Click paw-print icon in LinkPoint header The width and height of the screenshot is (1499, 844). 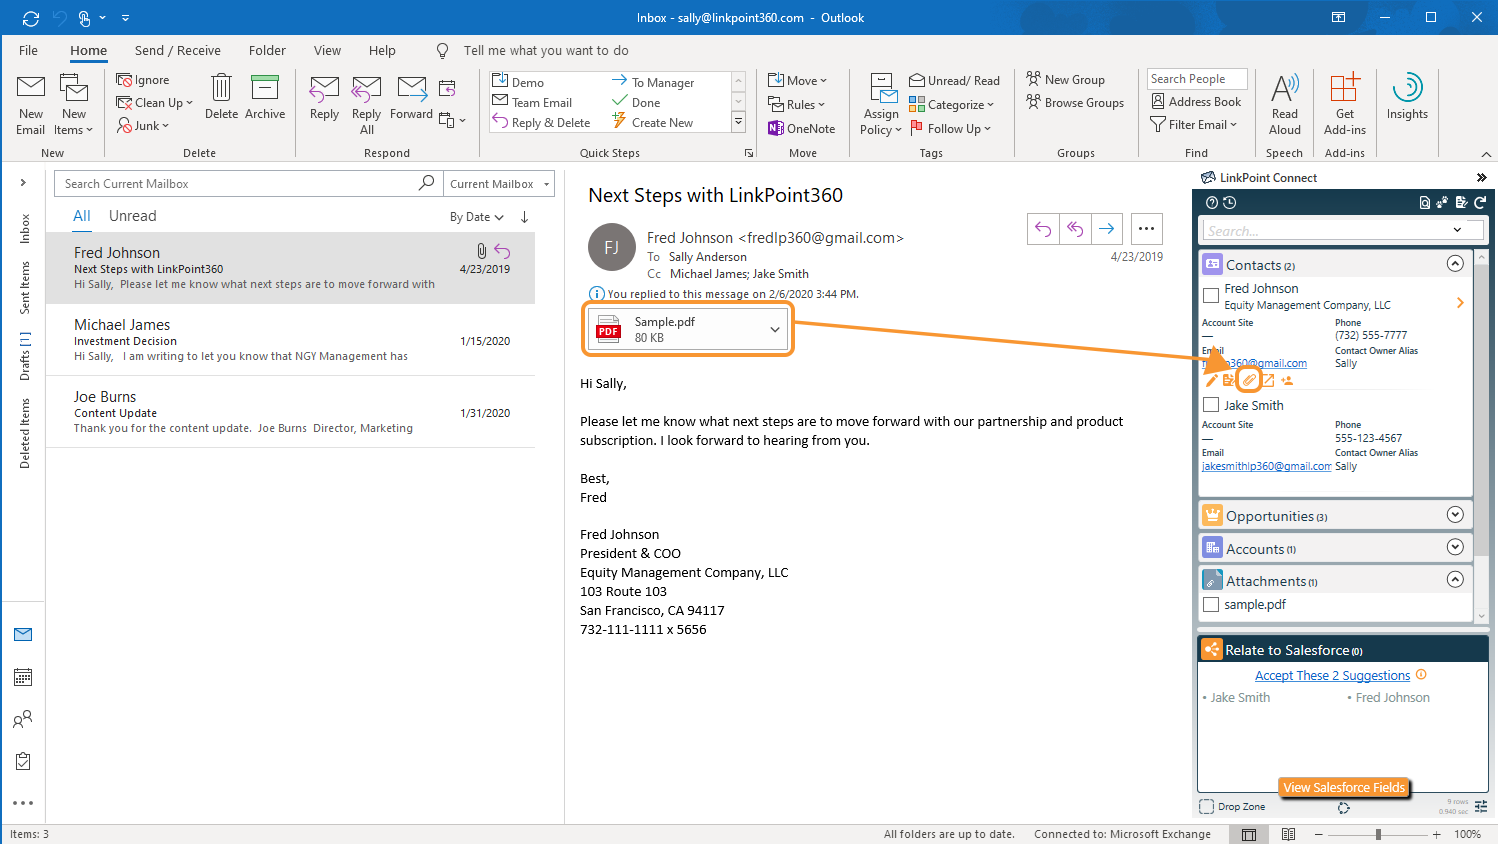click(1442, 202)
